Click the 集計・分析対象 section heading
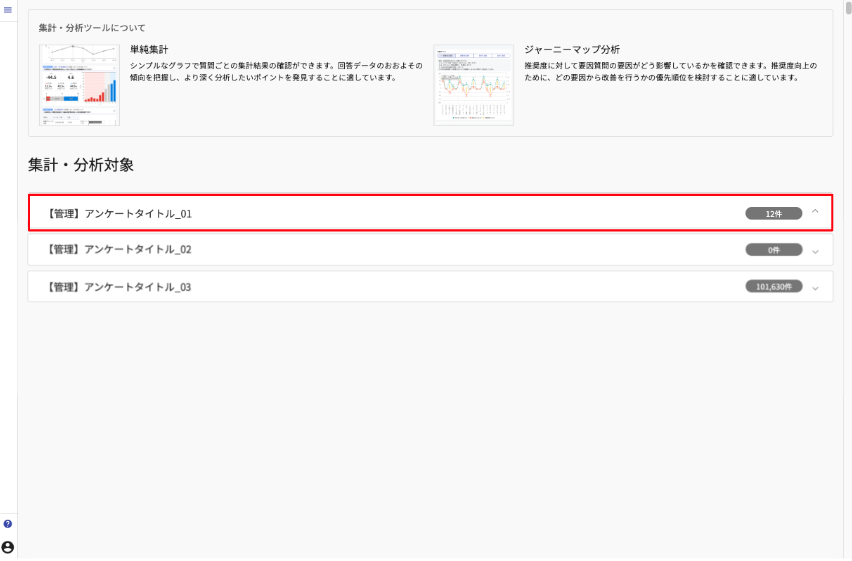This screenshot has height=561, width=852. (81, 165)
